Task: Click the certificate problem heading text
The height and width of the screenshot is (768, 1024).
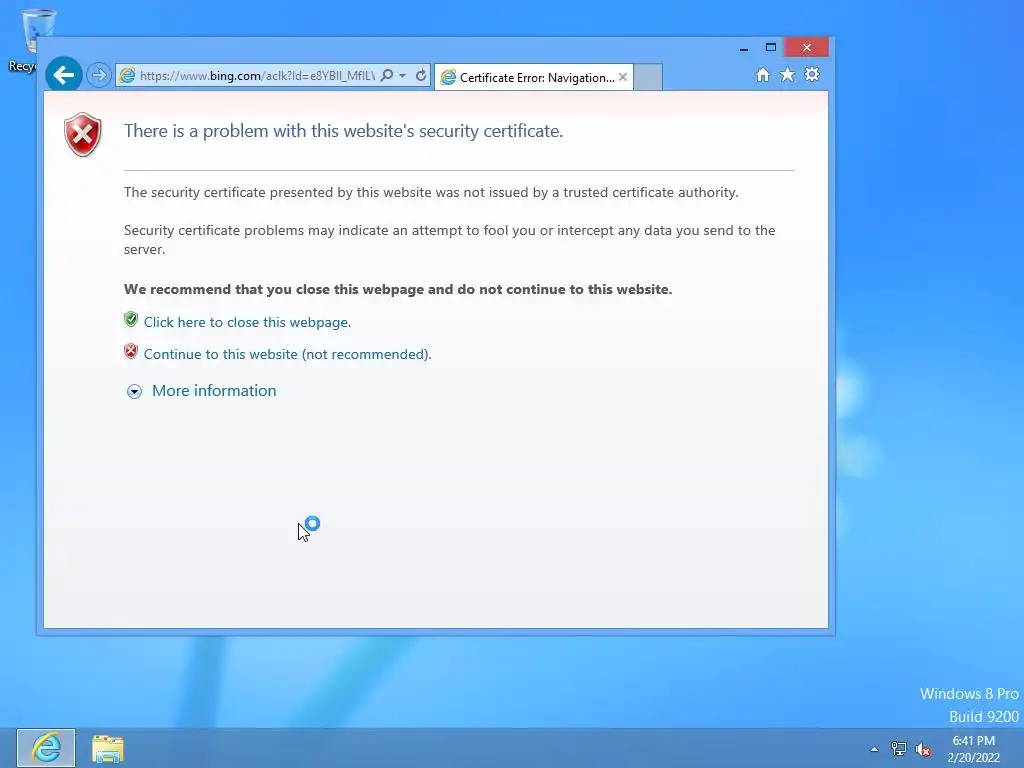Action: (x=343, y=131)
